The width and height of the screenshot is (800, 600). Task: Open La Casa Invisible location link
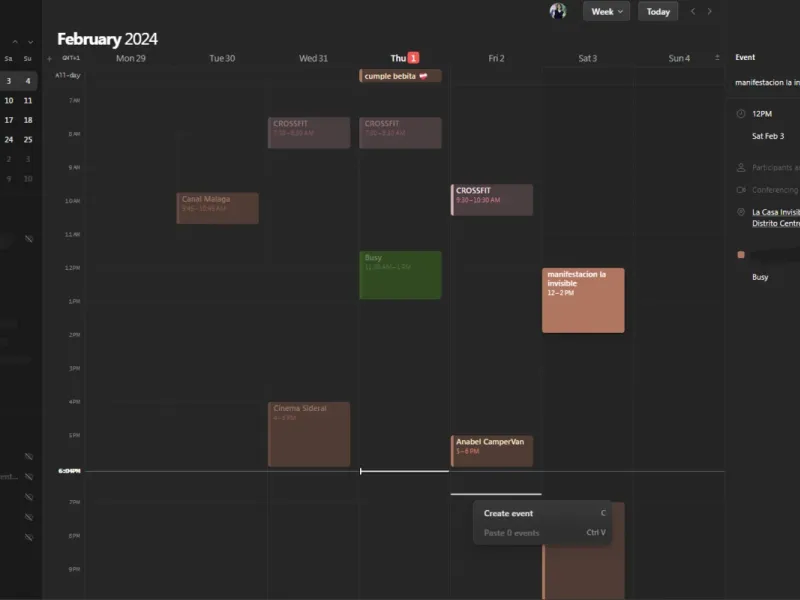776,218
